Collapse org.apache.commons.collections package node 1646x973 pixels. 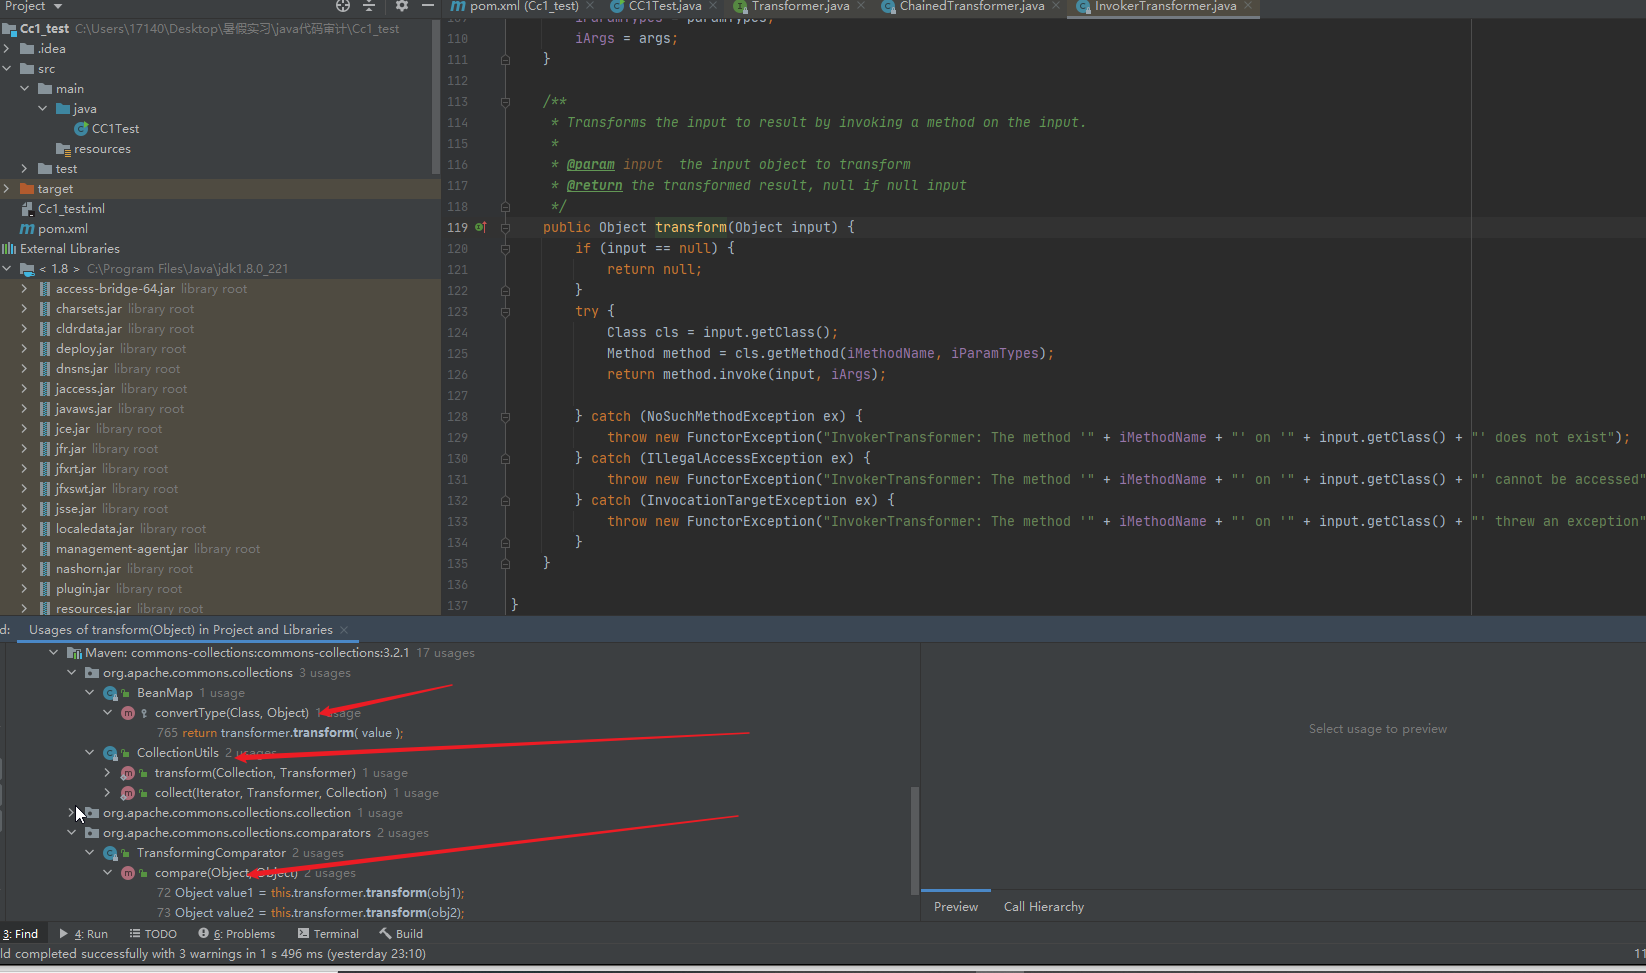tap(71, 673)
